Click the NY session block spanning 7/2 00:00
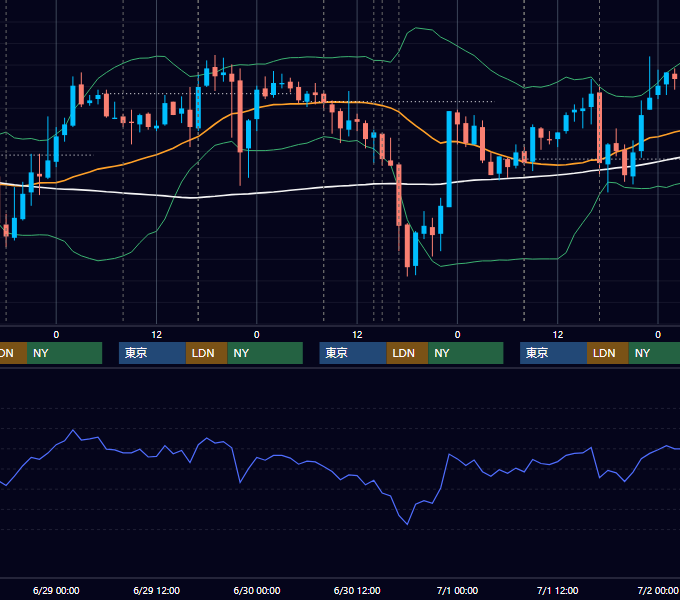Viewport: 680px width, 600px height. 654,353
